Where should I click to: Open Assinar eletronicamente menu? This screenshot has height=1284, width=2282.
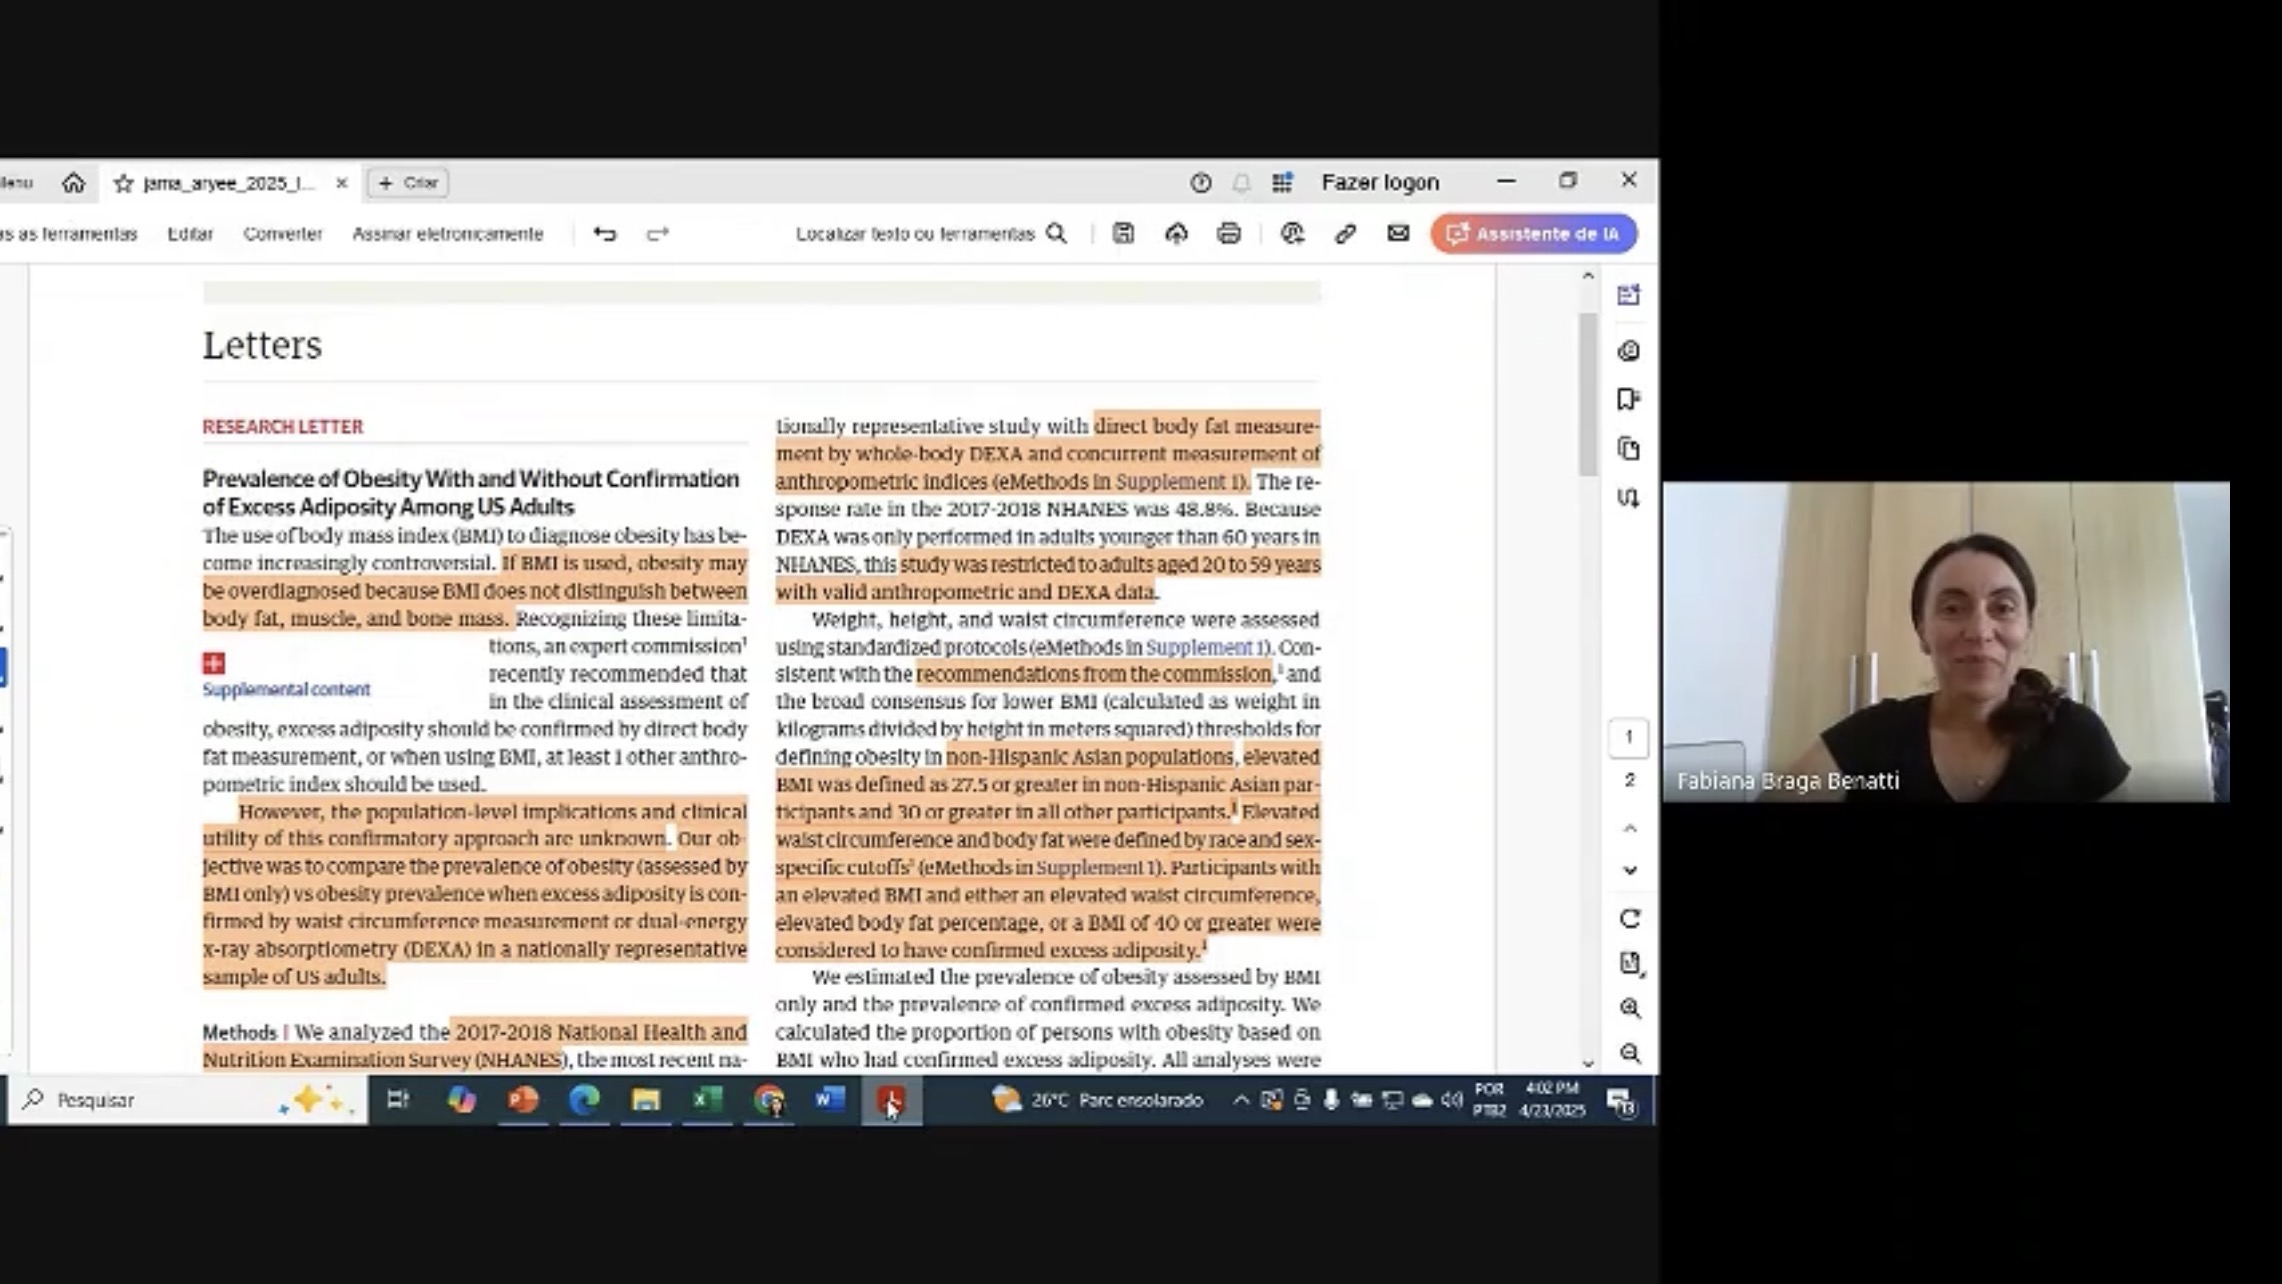447,234
